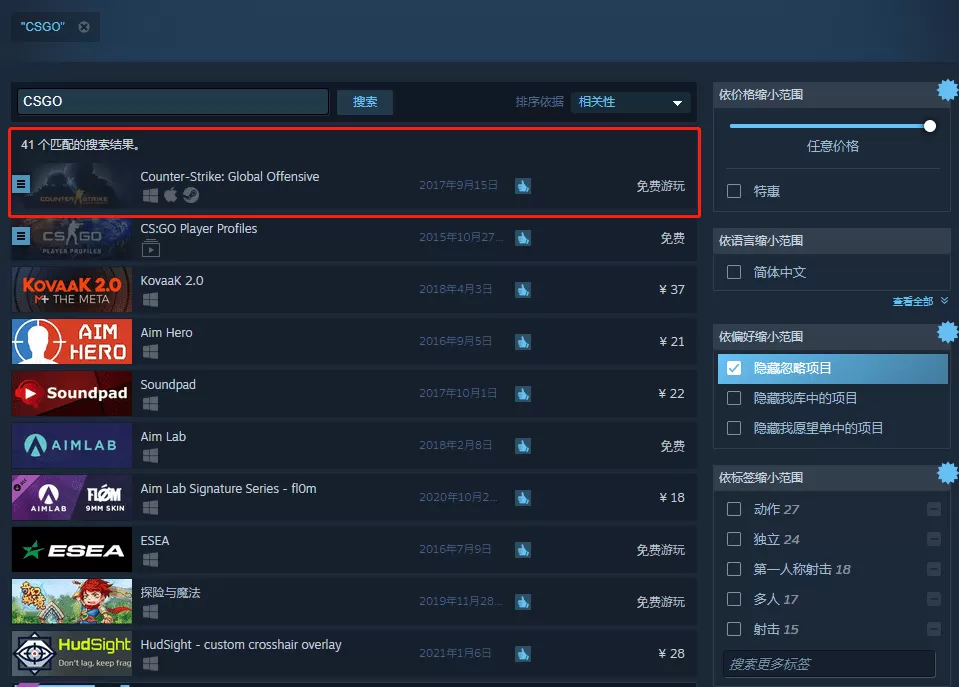Check the 简体中文 language filter

[734, 272]
